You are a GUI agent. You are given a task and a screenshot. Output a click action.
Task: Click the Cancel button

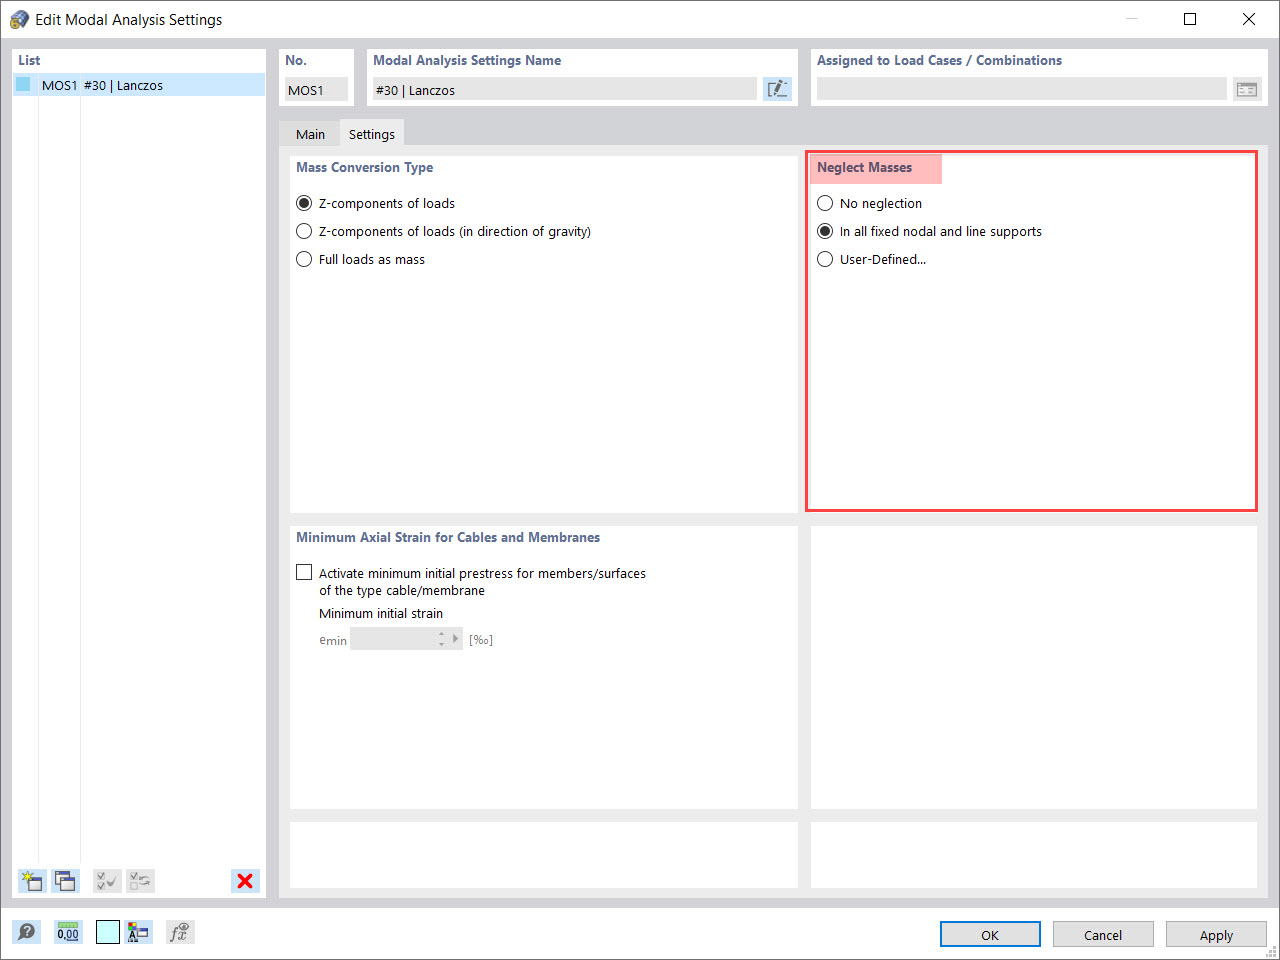pyautogui.click(x=1103, y=934)
